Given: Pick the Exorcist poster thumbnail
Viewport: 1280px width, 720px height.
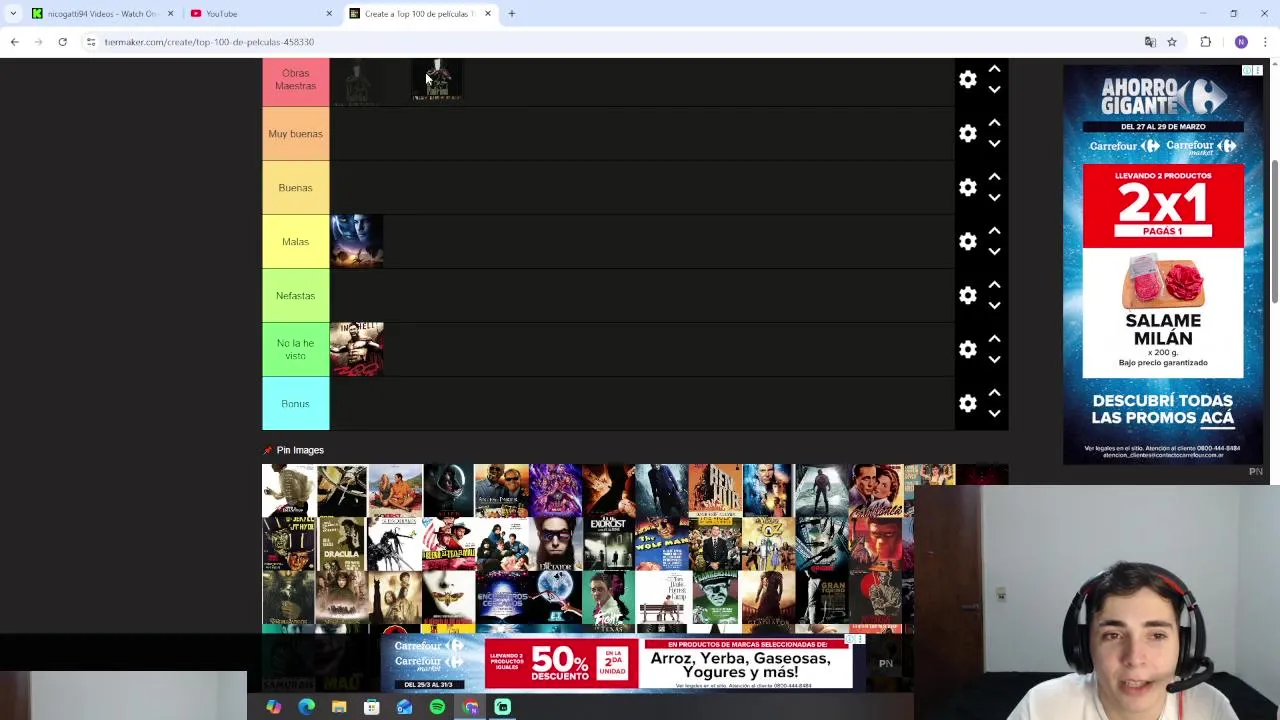Looking at the screenshot, I should pyautogui.click(x=608, y=544).
